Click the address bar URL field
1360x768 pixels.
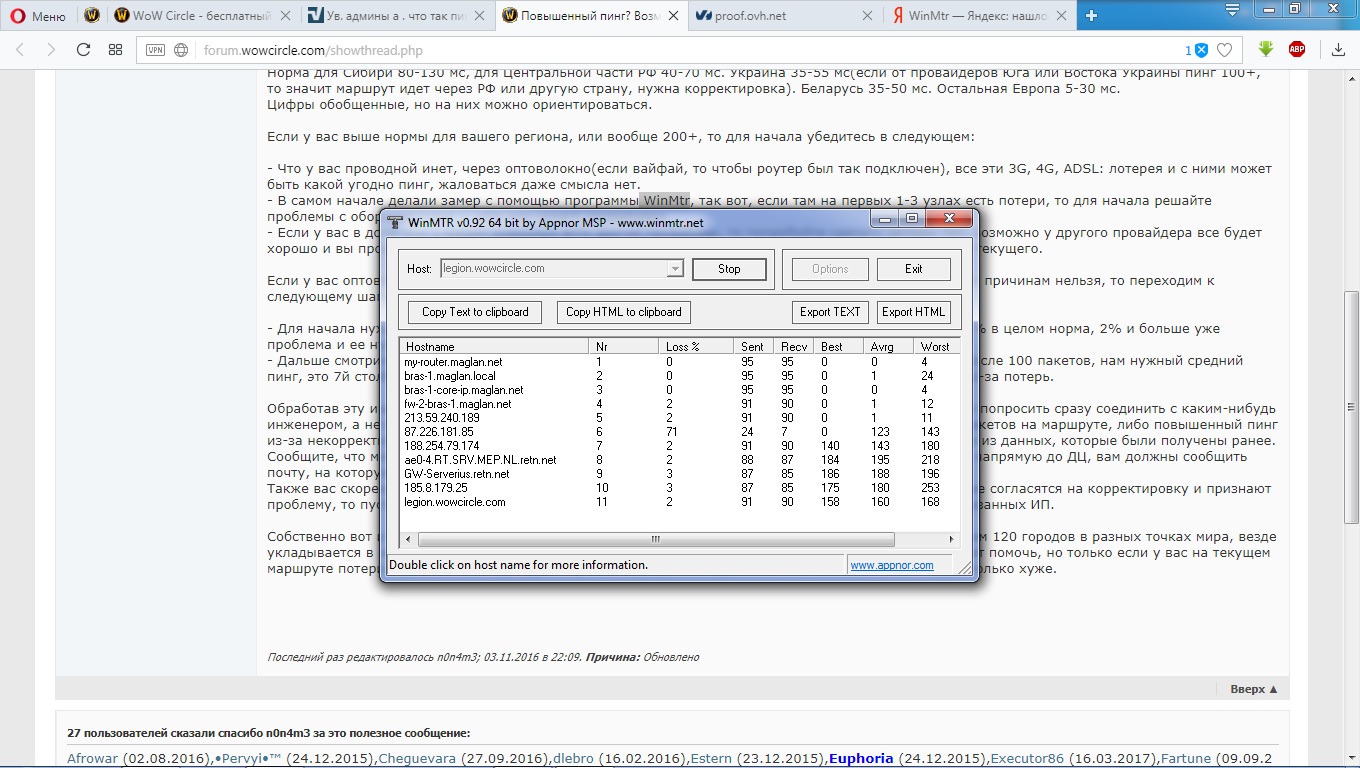600,50
